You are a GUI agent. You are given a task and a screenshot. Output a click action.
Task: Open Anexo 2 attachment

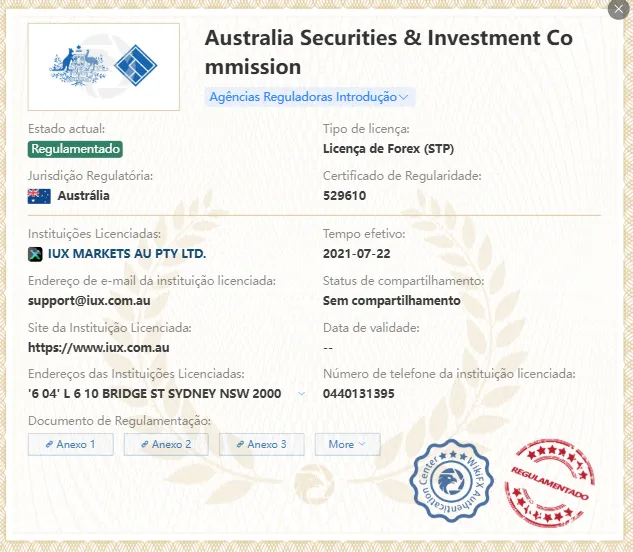(x=166, y=445)
